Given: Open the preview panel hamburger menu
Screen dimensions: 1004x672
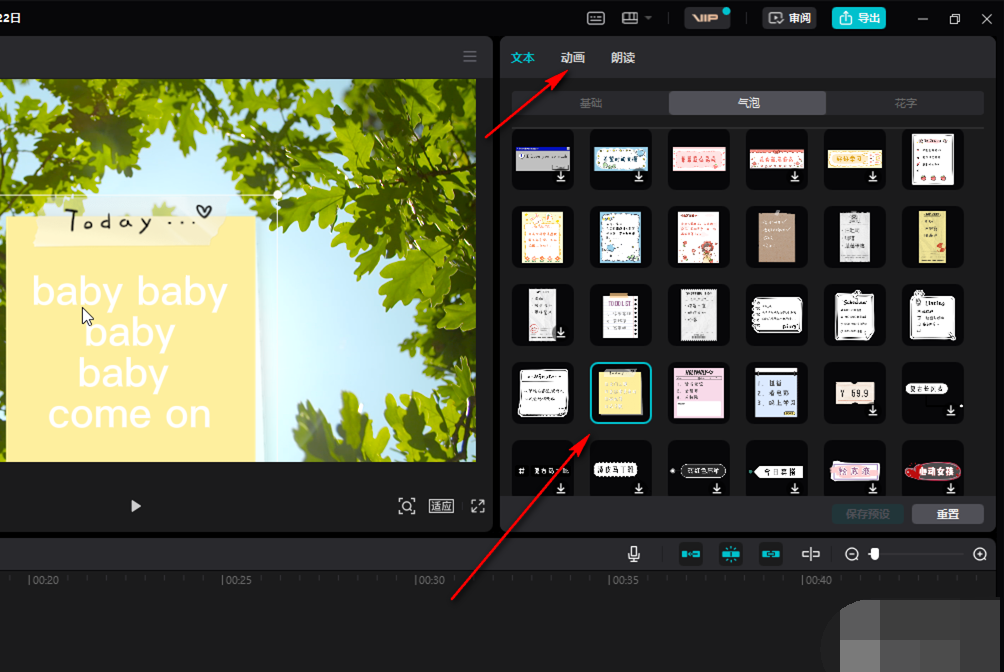Looking at the screenshot, I should click(470, 57).
